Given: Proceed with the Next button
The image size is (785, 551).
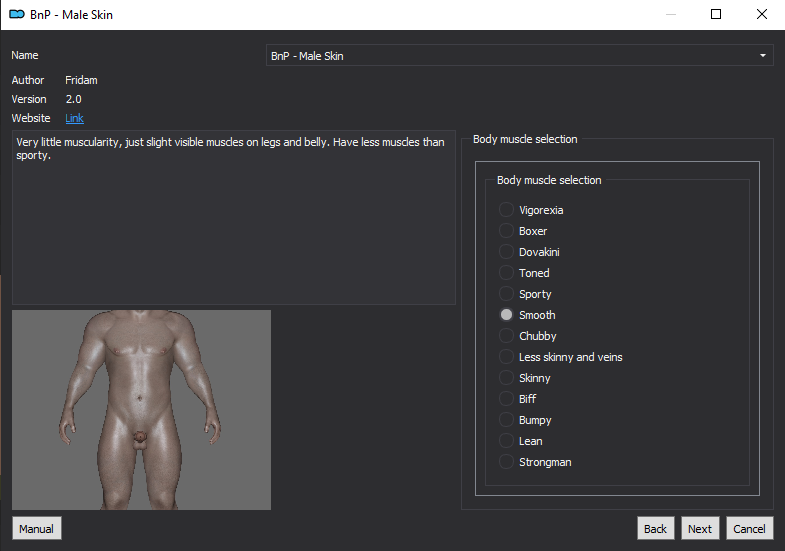Looking at the screenshot, I should (700, 528).
